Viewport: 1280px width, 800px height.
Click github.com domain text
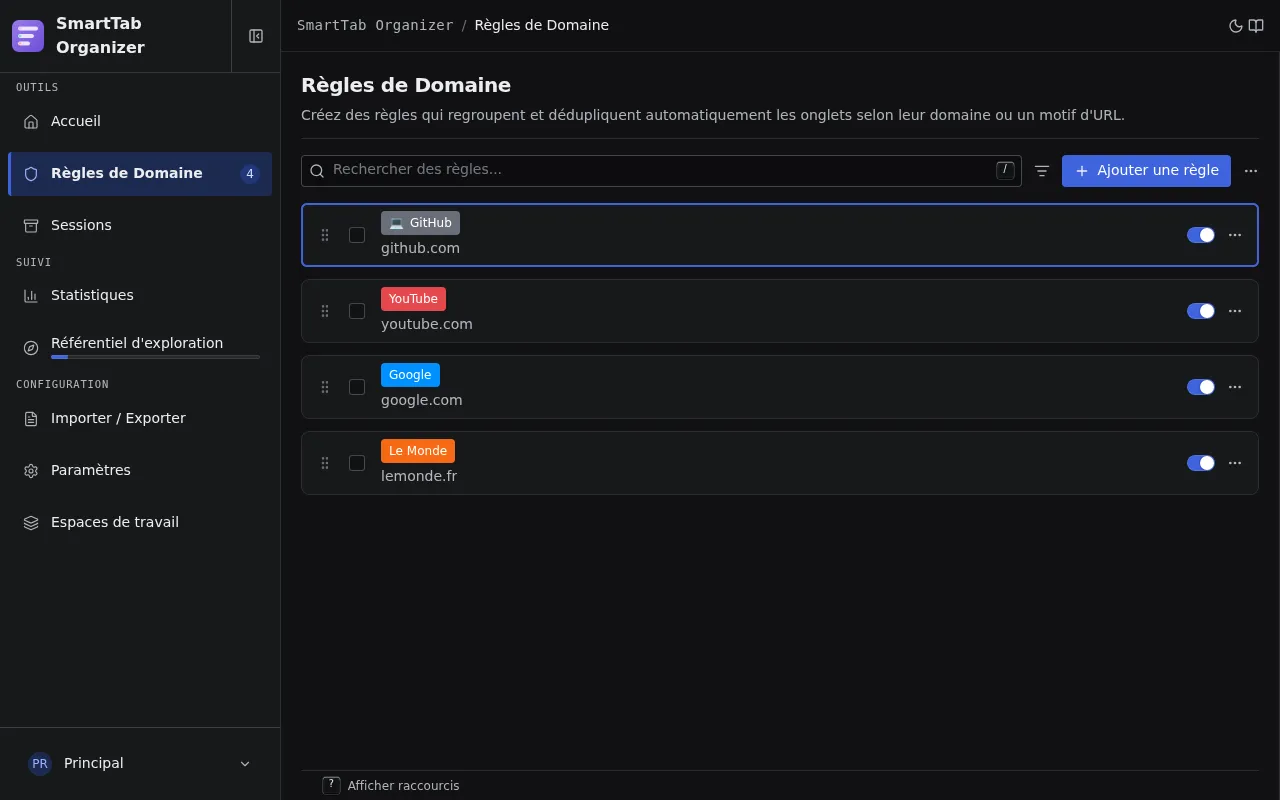pyautogui.click(x=420, y=248)
